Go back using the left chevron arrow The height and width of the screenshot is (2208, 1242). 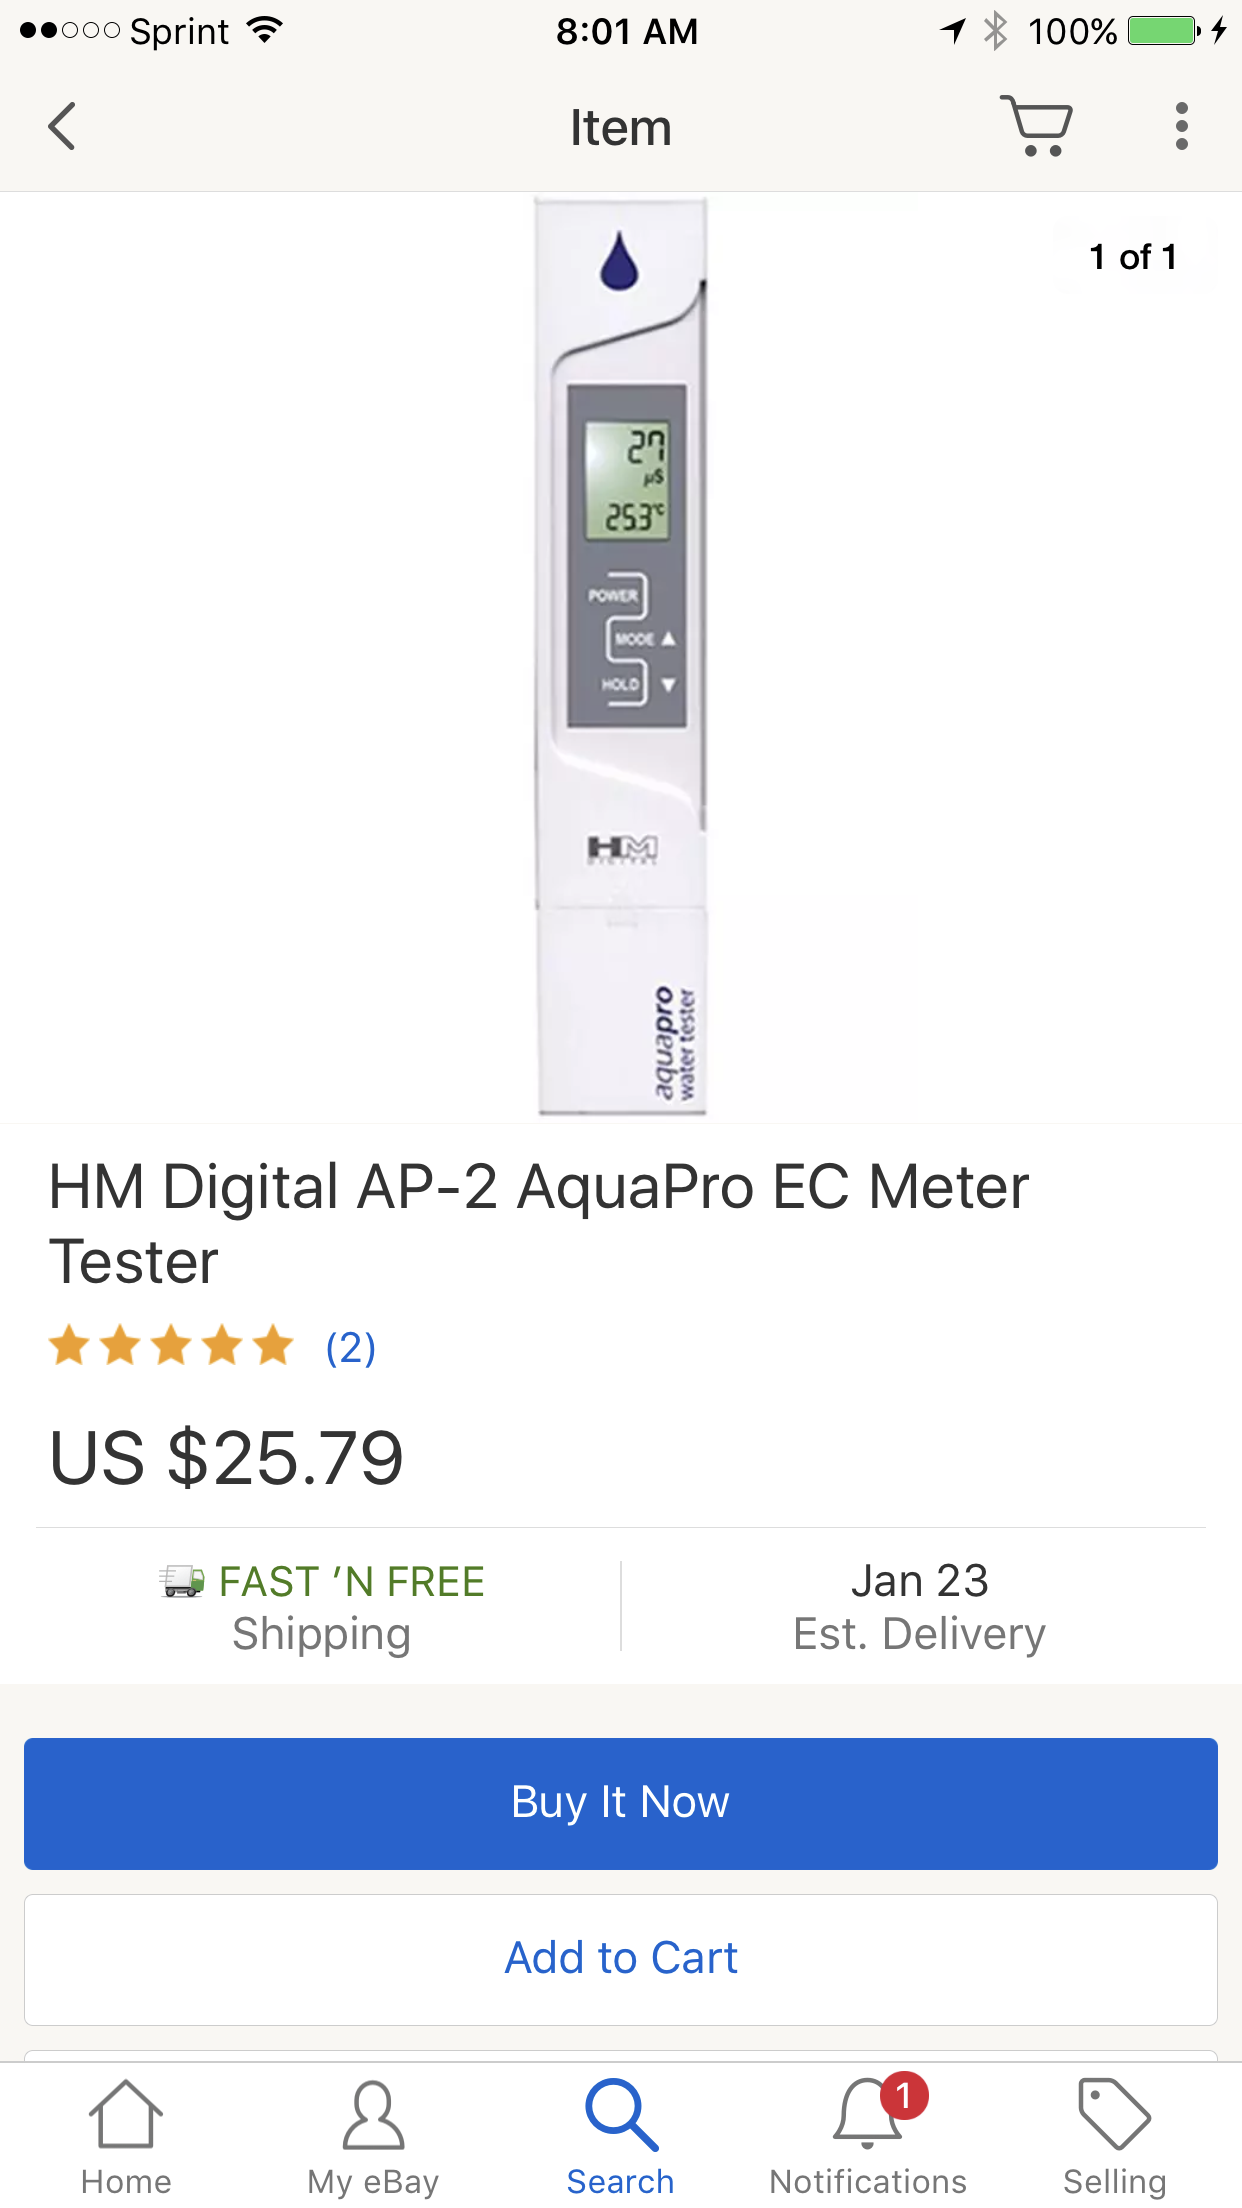(62, 127)
